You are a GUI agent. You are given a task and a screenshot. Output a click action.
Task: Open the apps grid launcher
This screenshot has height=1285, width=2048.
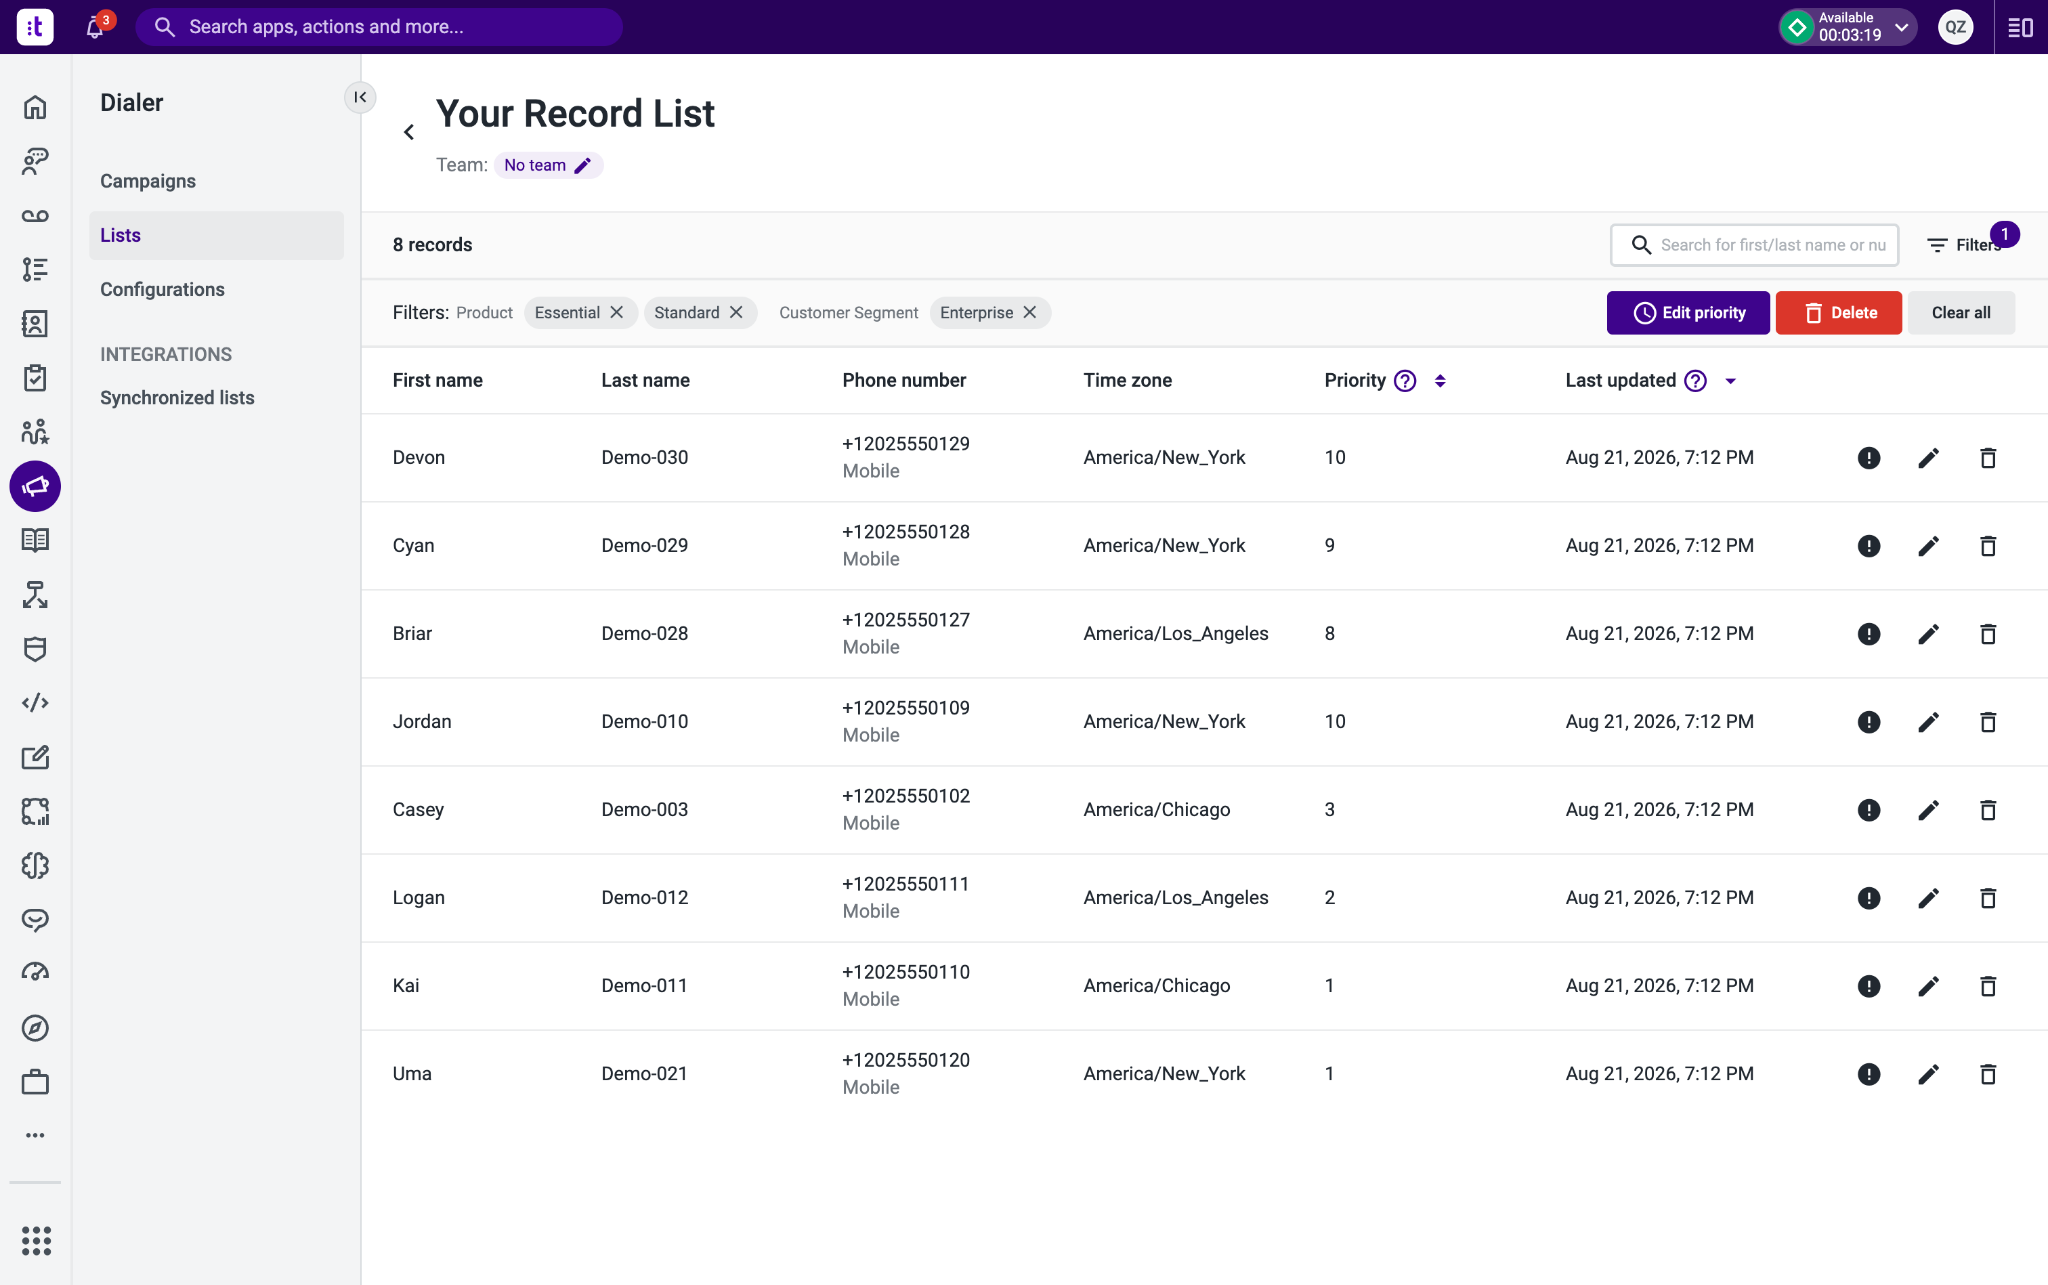(x=36, y=1240)
